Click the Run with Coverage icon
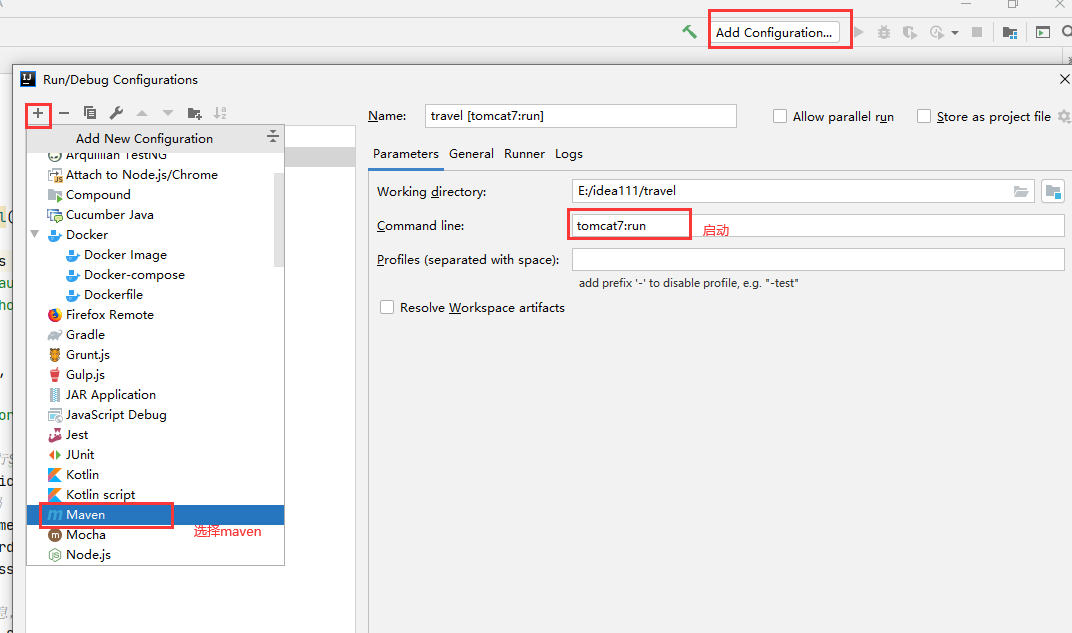1072x633 pixels. (x=909, y=32)
